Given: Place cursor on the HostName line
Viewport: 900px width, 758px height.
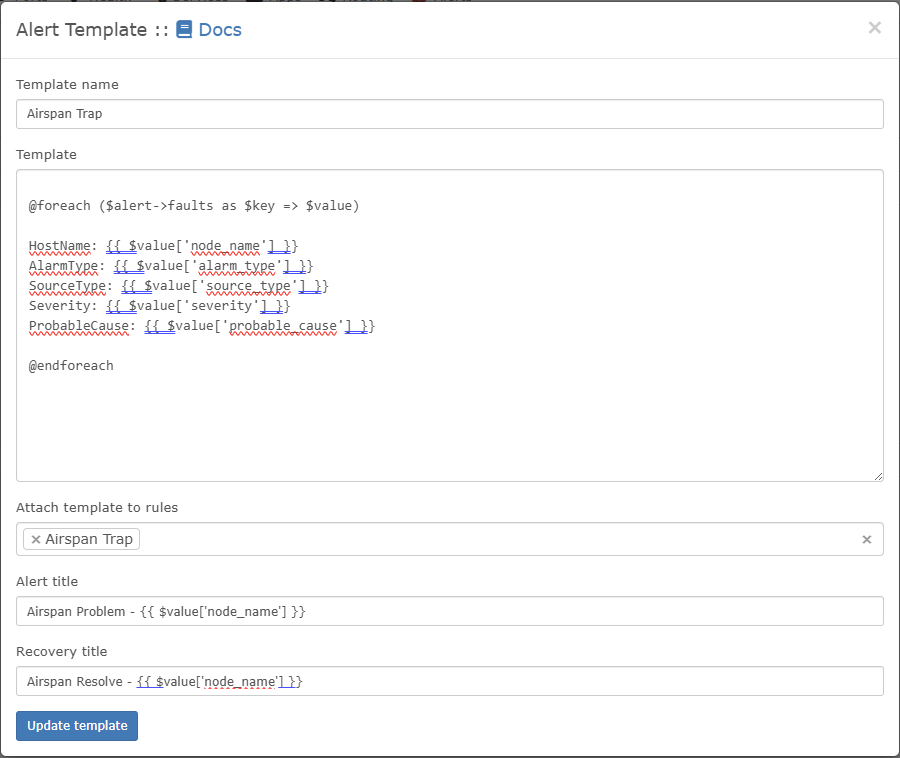Looking at the screenshot, I should pyautogui.click(x=163, y=246).
